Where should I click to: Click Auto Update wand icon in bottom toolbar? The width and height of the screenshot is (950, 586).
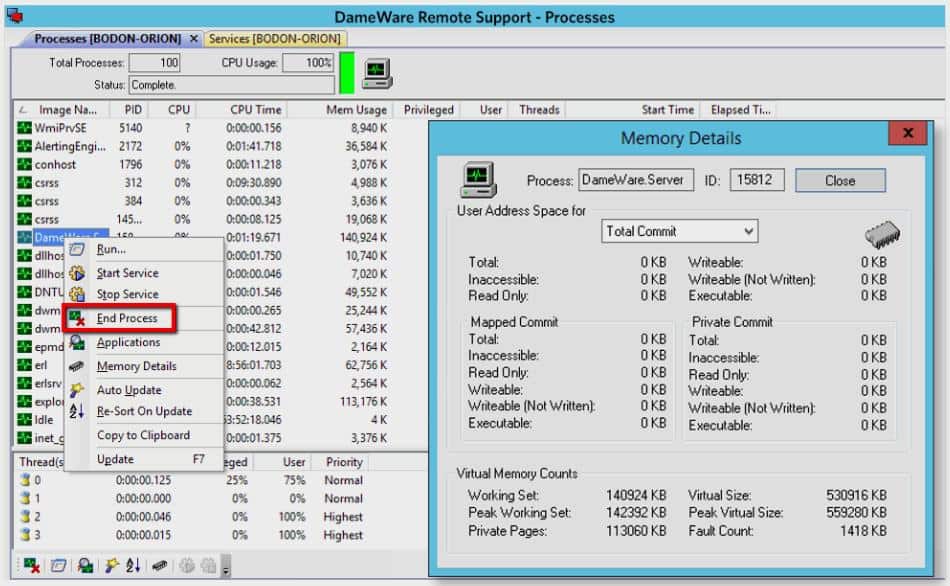112,566
